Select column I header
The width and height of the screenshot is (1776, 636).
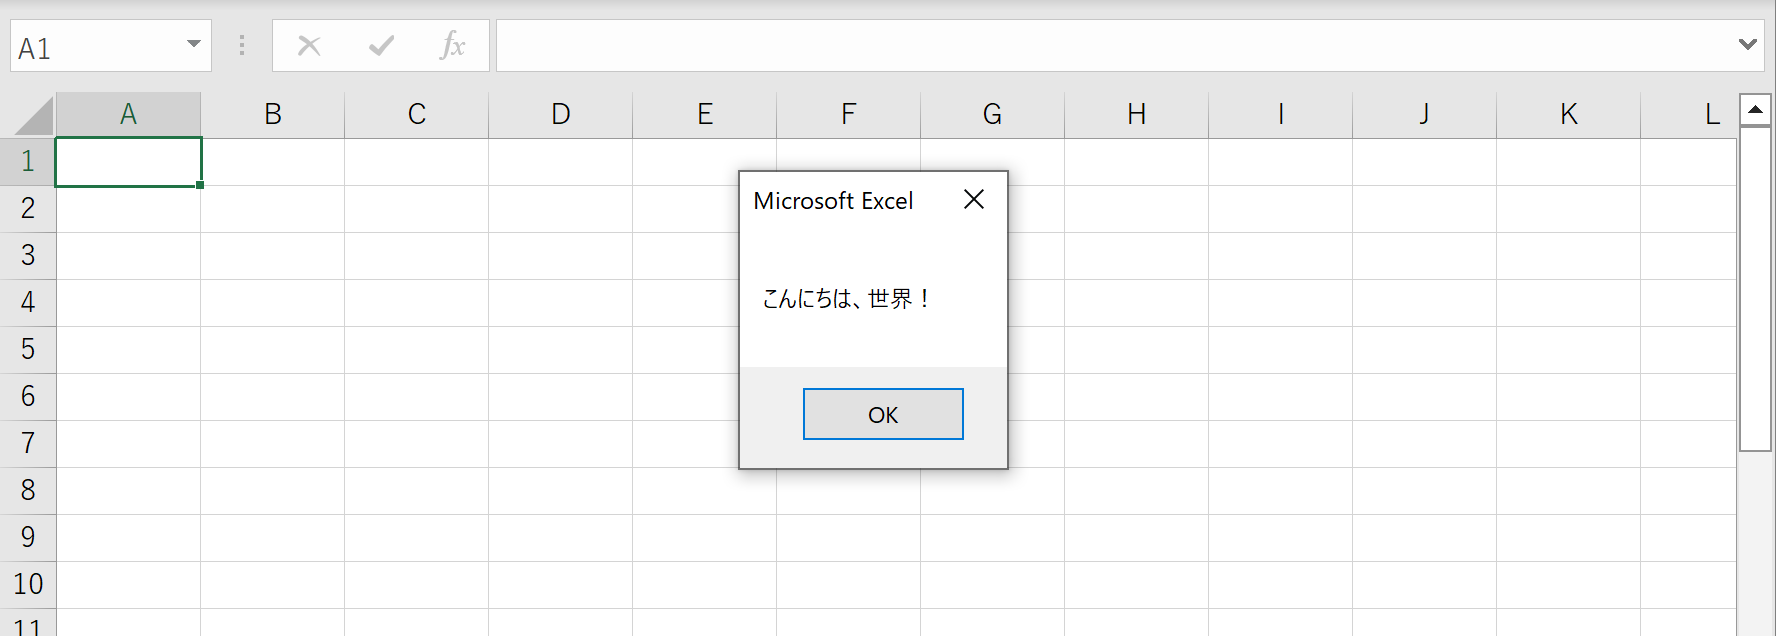1280,115
